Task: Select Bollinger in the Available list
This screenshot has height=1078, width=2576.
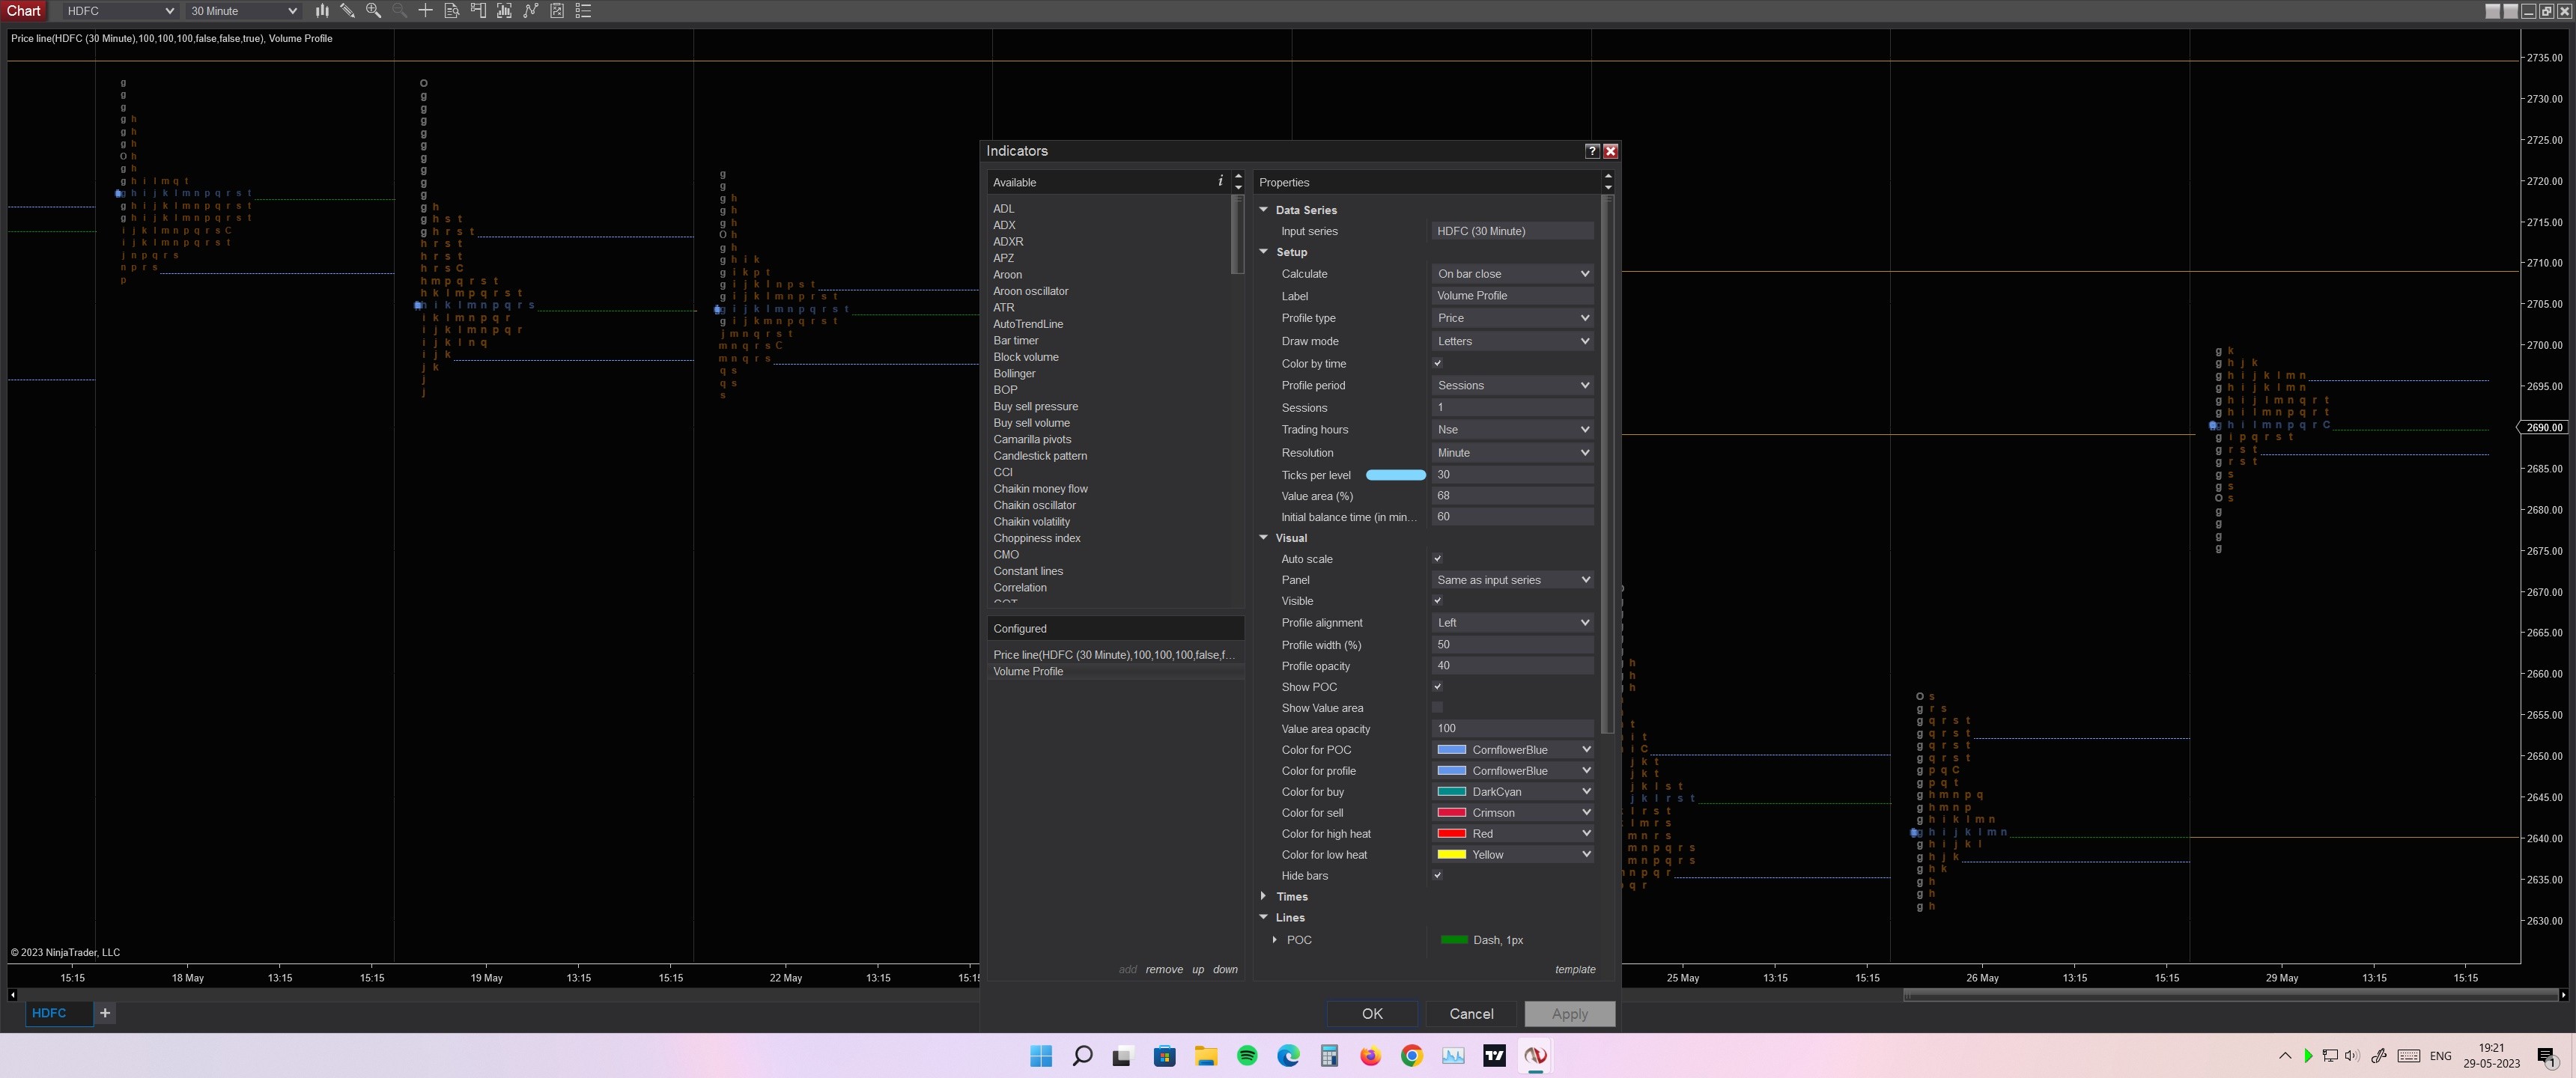Action: click(x=1014, y=374)
